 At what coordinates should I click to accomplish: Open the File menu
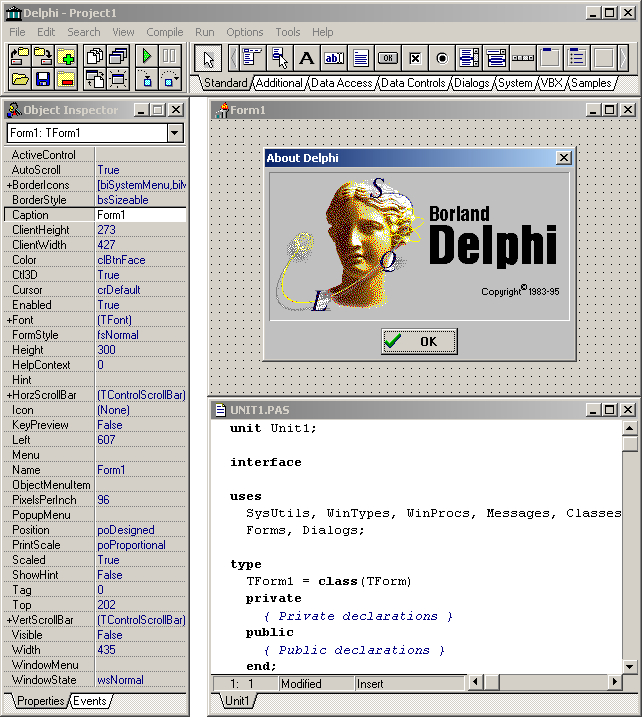point(17,32)
